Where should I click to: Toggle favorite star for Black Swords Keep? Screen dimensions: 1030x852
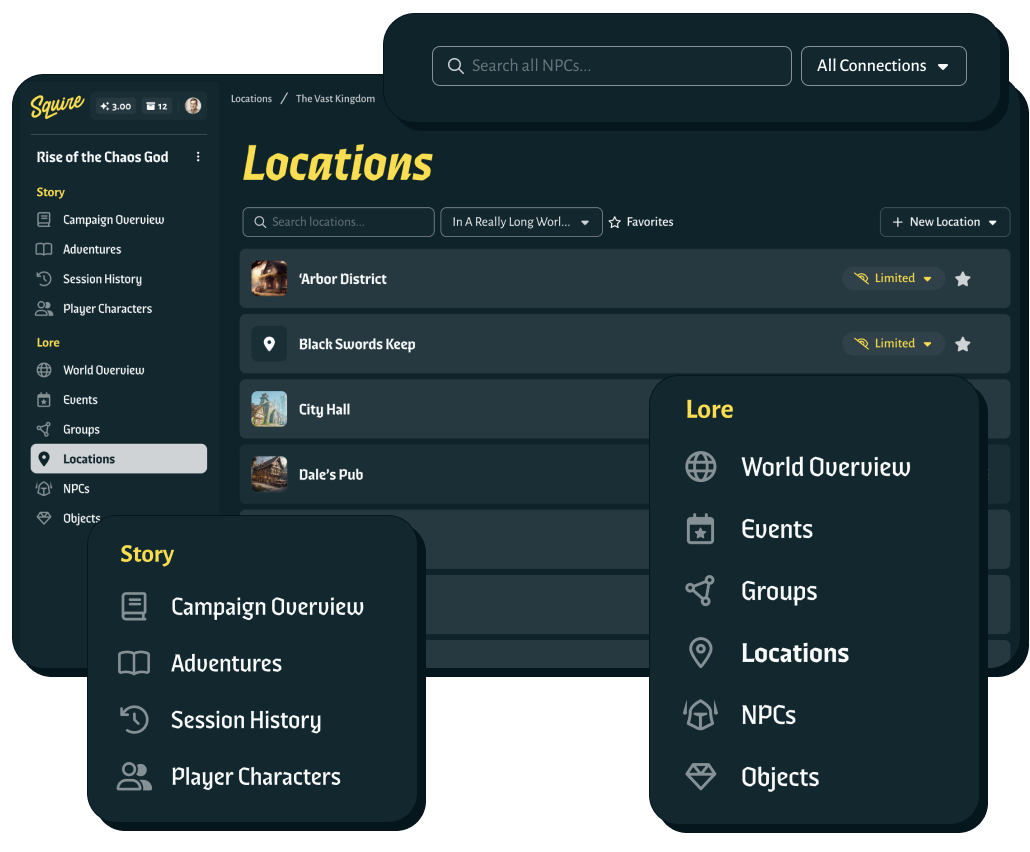(962, 344)
